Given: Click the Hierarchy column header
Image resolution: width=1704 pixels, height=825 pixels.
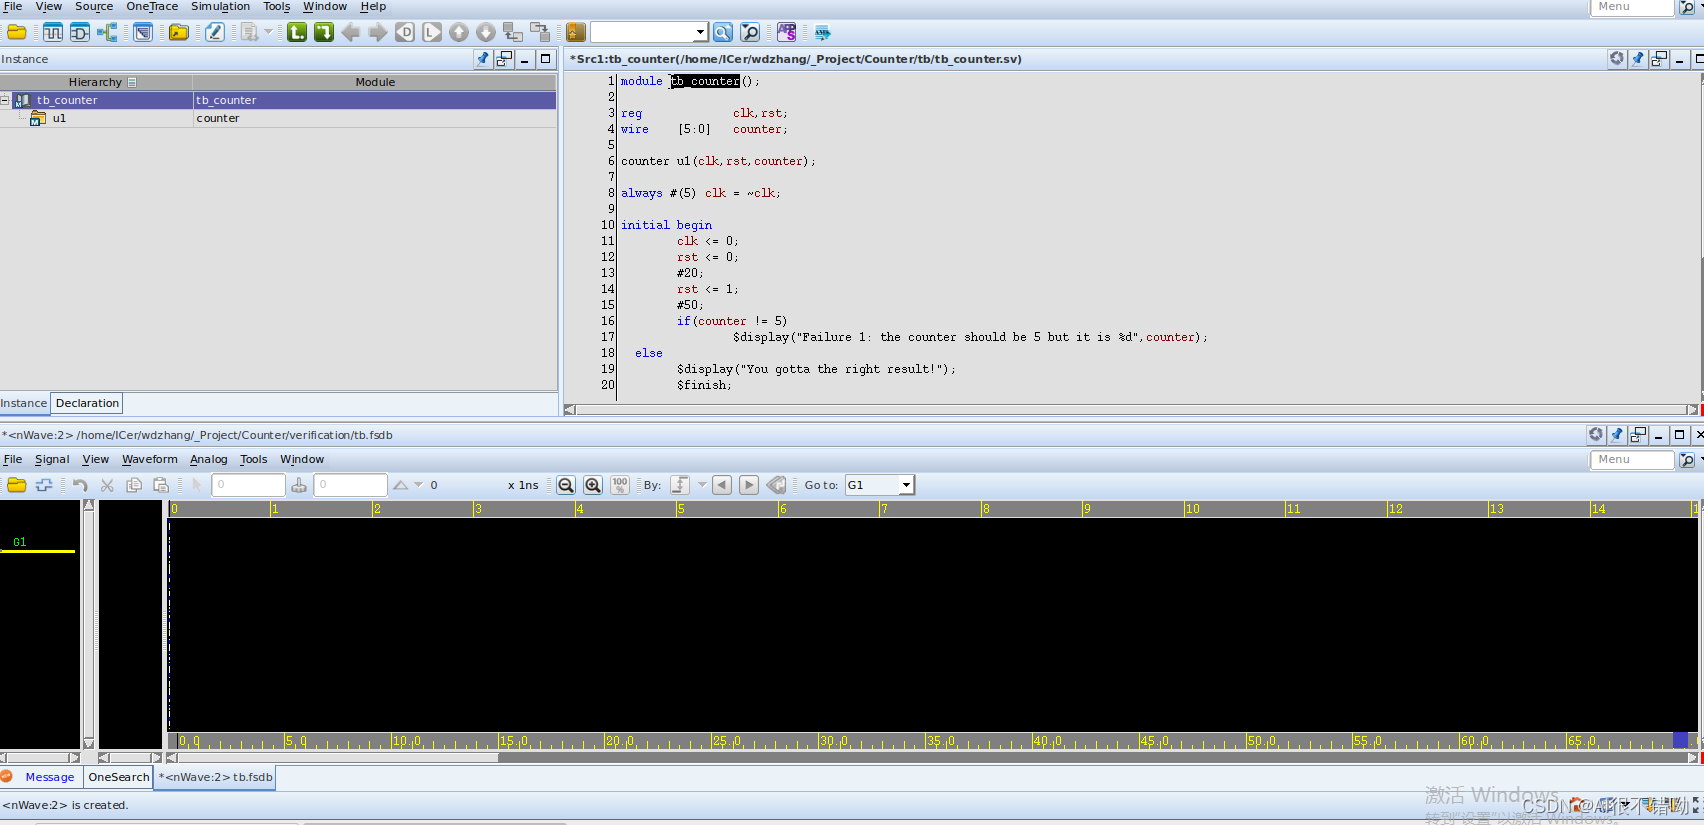Looking at the screenshot, I should [x=96, y=82].
